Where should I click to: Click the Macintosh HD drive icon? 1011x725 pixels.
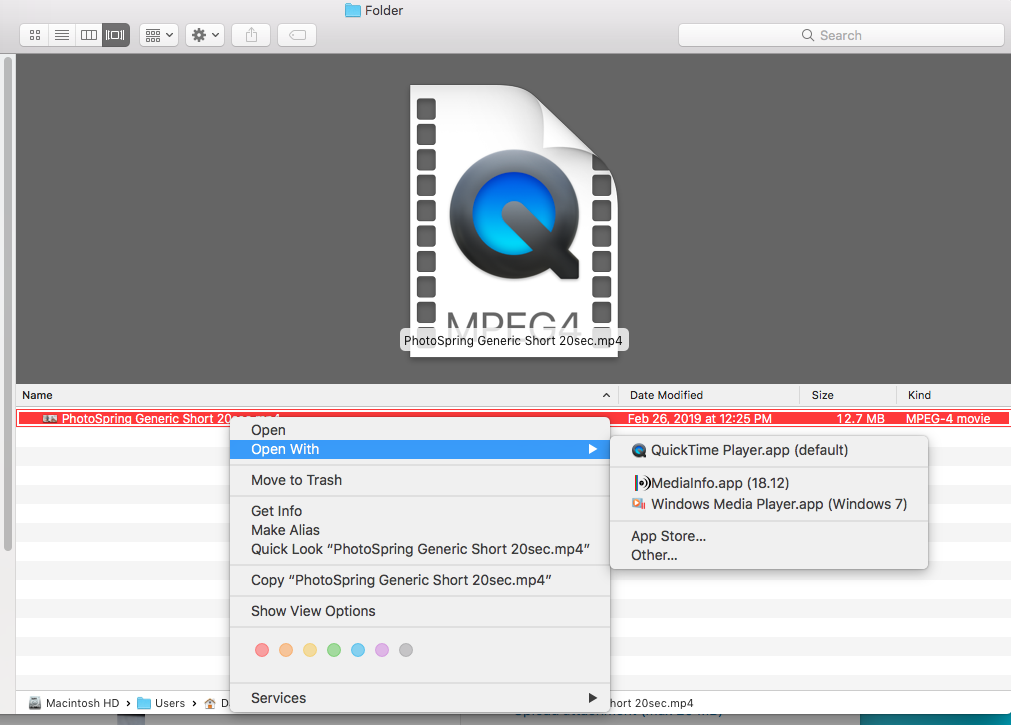35,703
